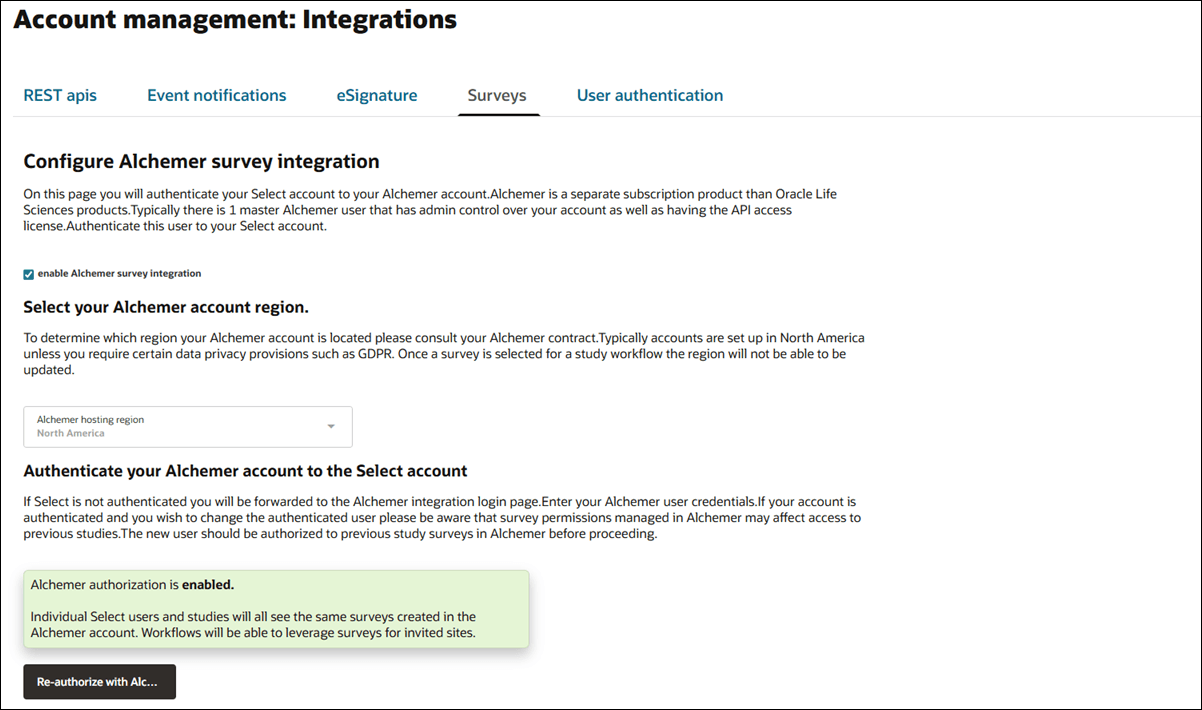Click North America inside the hosting region field

coord(71,433)
